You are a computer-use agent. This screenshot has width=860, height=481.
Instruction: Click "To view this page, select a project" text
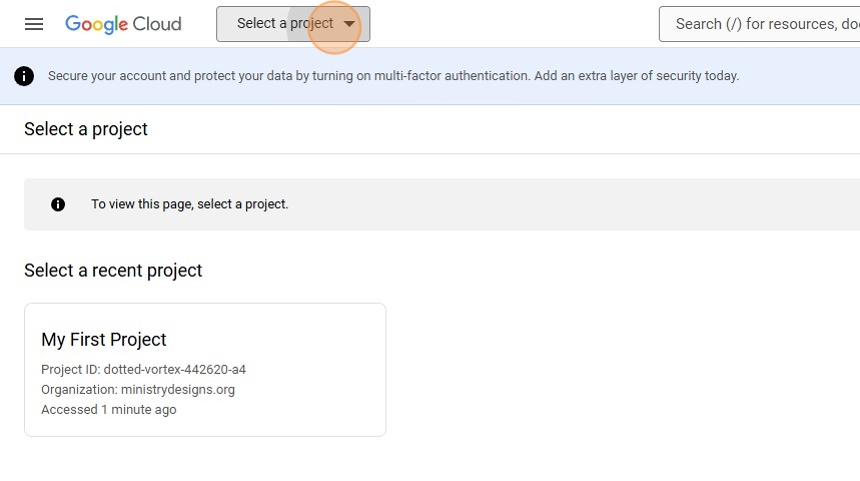coord(190,204)
